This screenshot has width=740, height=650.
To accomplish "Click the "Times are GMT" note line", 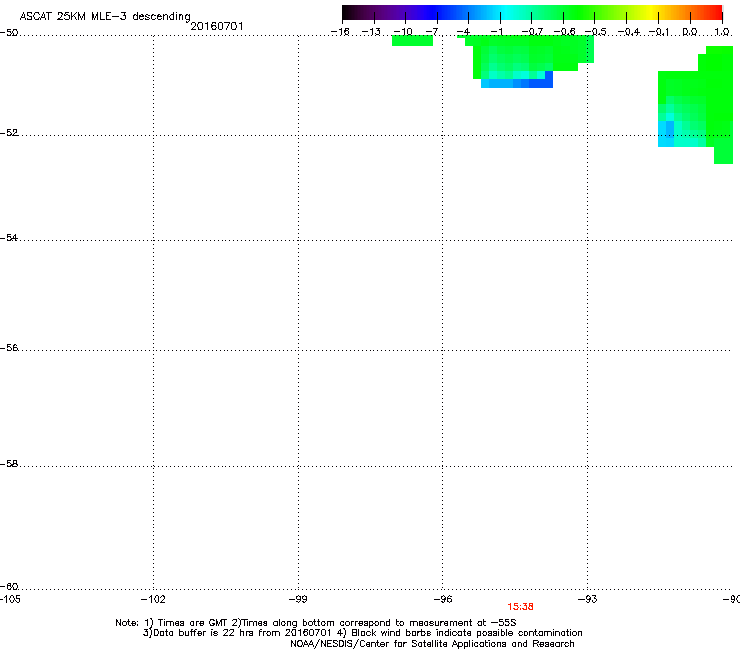I will 316,623.
